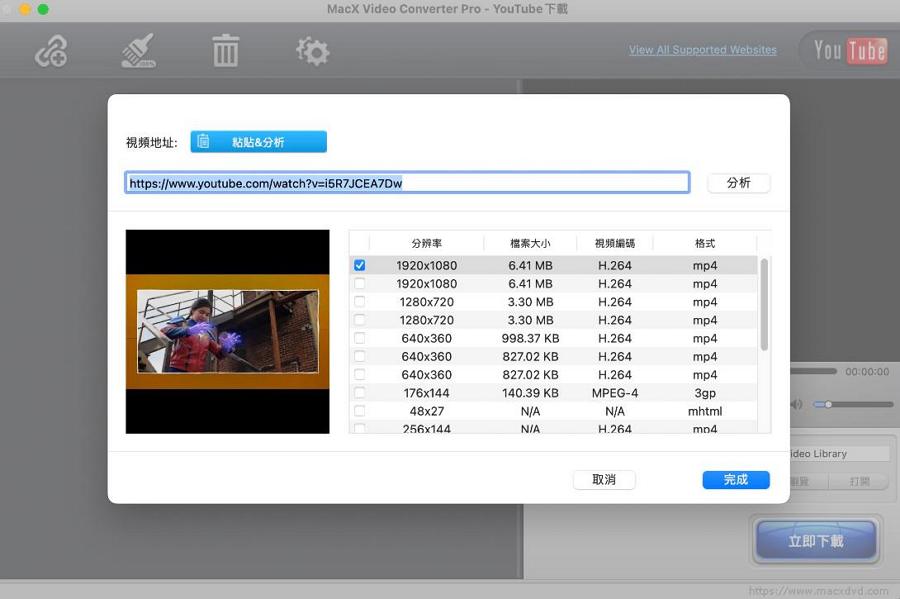This screenshot has width=900, height=599.
Task: Click the mhtml format cell
Action: pyautogui.click(x=705, y=411)
